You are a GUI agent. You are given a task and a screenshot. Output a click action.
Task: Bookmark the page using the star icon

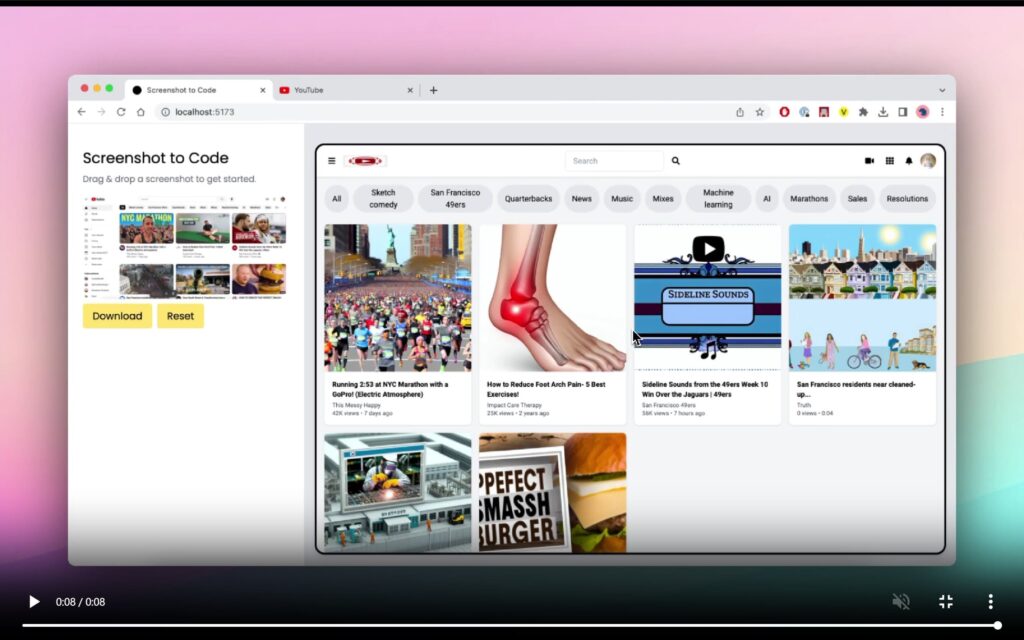pos(760,112)
